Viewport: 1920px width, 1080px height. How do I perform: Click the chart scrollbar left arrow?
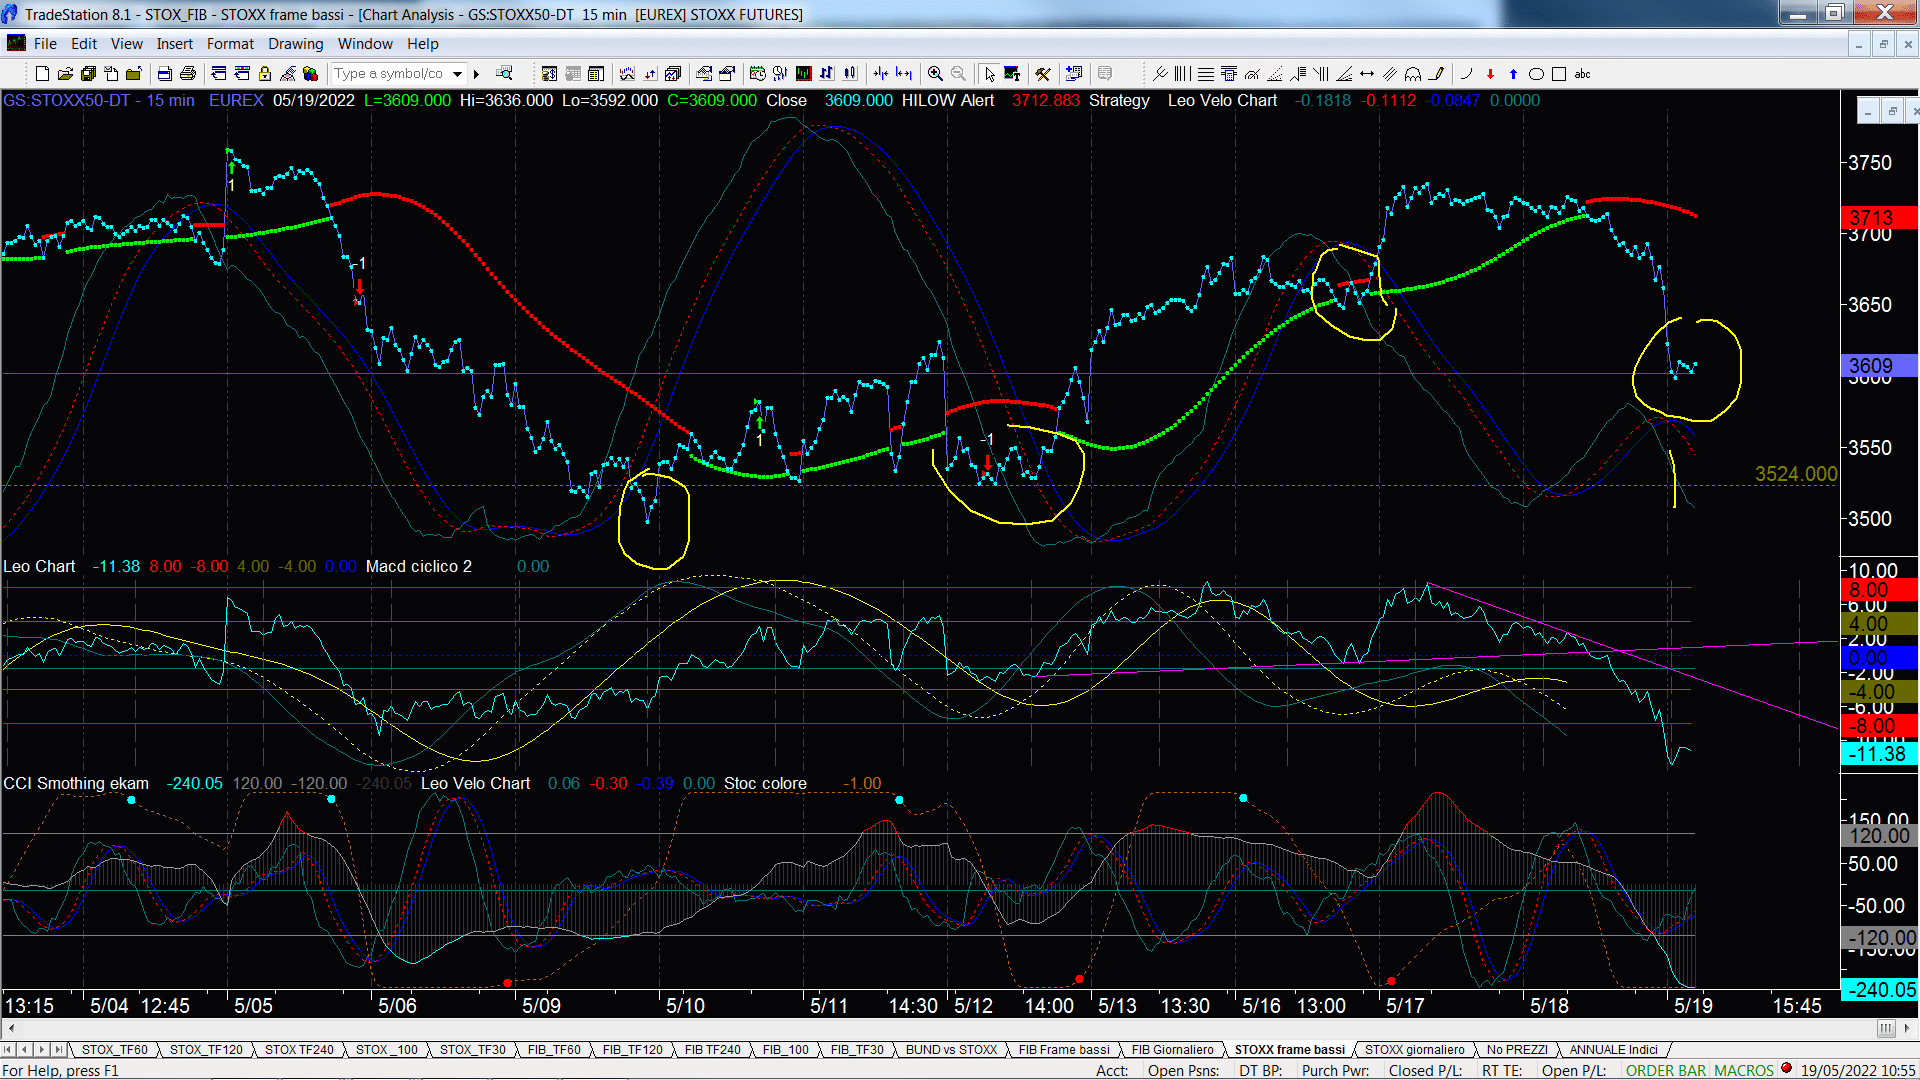(11, 1028)
